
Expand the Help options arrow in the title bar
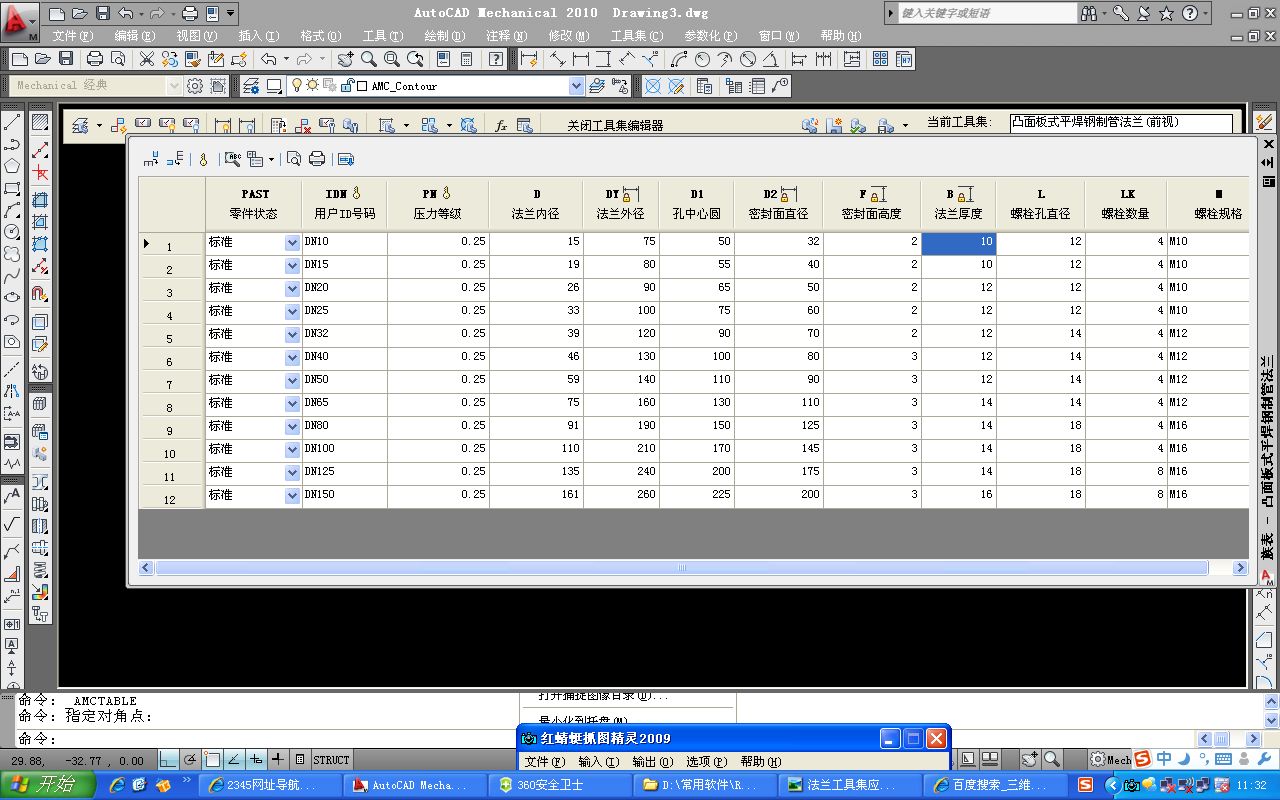[x=1205, y=14]
